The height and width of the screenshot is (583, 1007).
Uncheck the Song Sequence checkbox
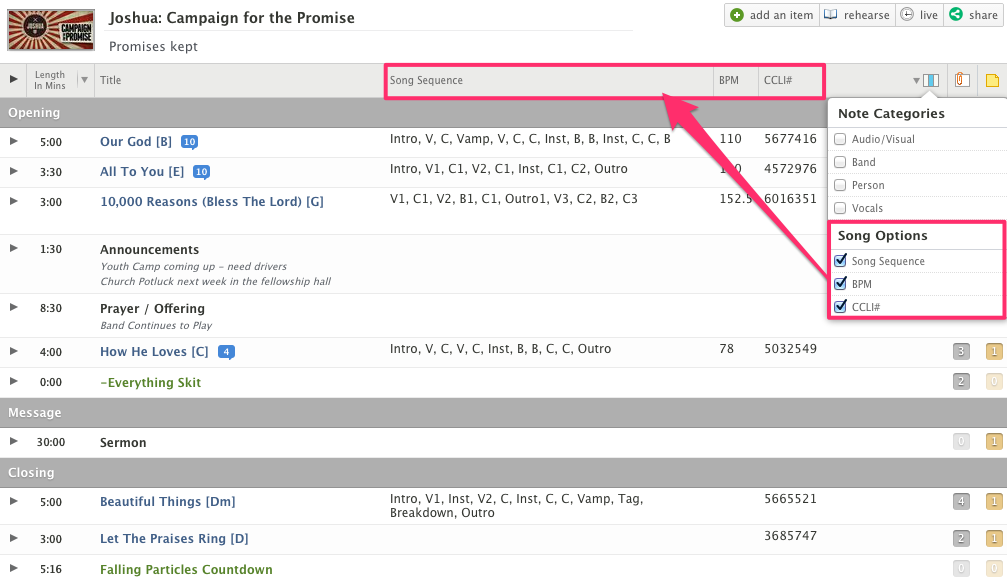coord(840,261)
